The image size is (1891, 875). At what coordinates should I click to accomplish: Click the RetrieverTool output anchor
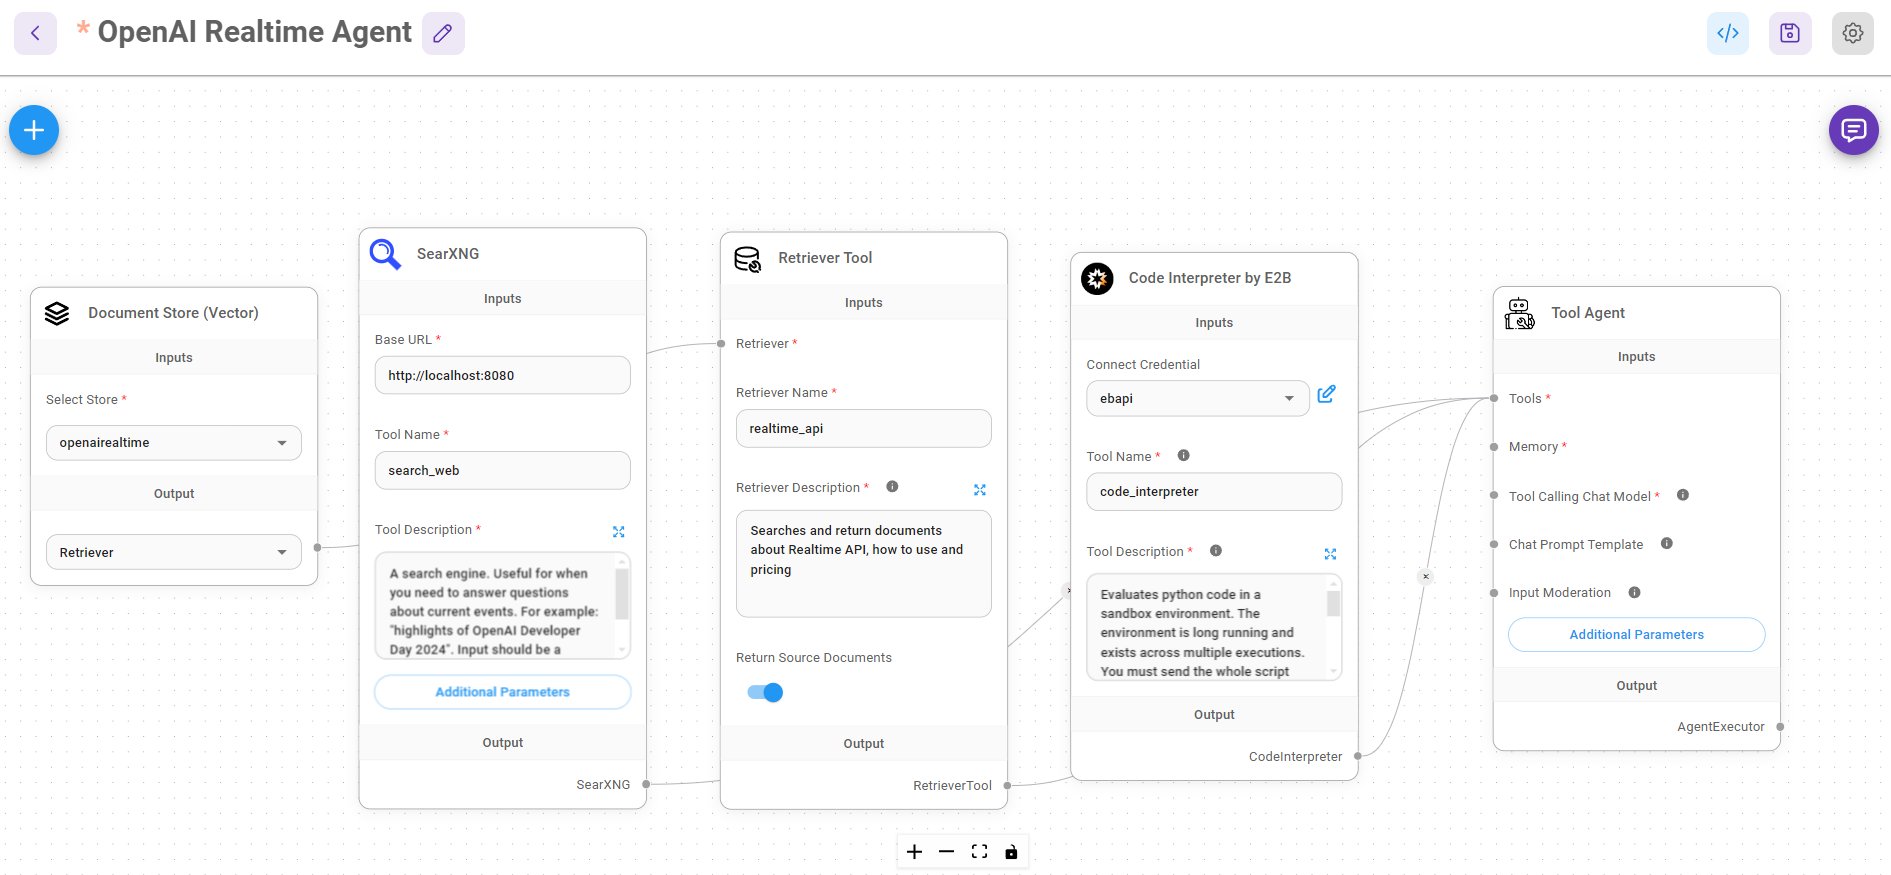tap(1007, 785)
